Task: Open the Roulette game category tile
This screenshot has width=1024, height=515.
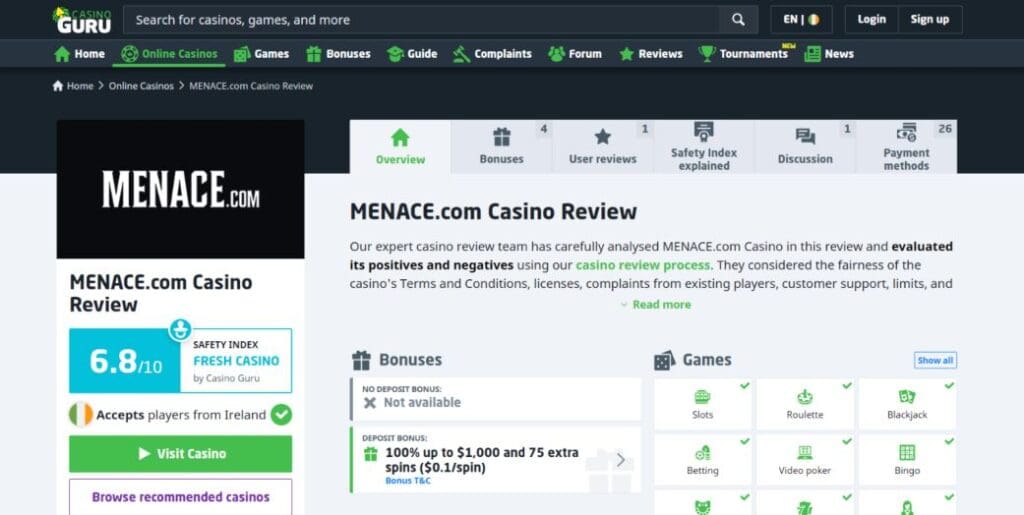Action: pos(804,404)
